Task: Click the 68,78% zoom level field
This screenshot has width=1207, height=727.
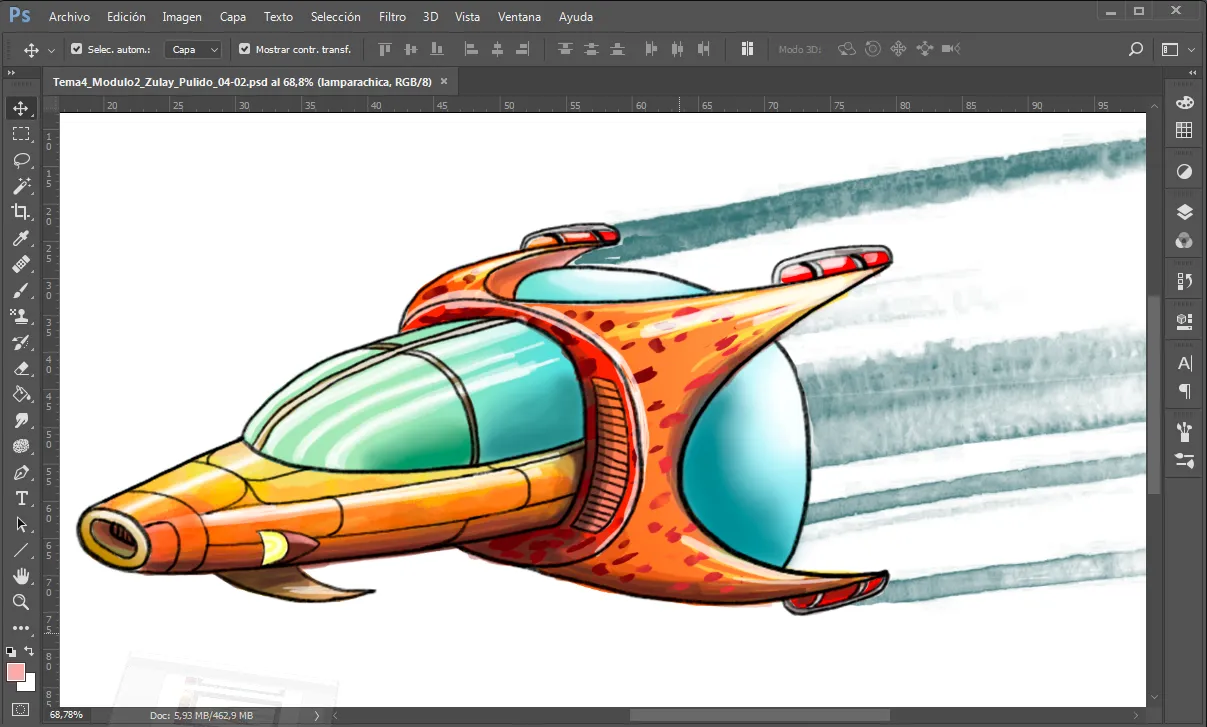Action: pos(66,715)
